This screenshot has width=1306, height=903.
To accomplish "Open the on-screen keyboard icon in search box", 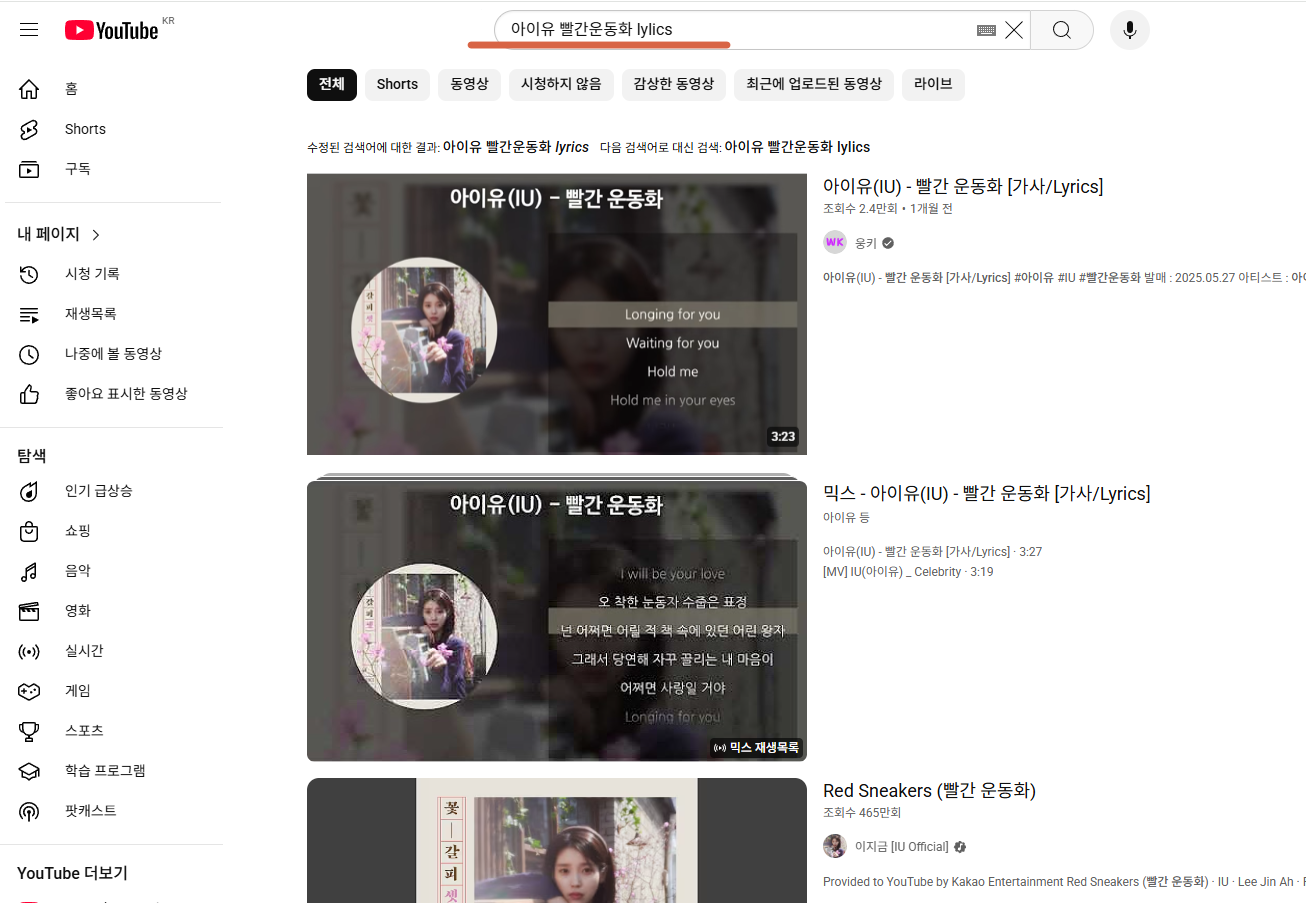I will (x=986, y=30).
